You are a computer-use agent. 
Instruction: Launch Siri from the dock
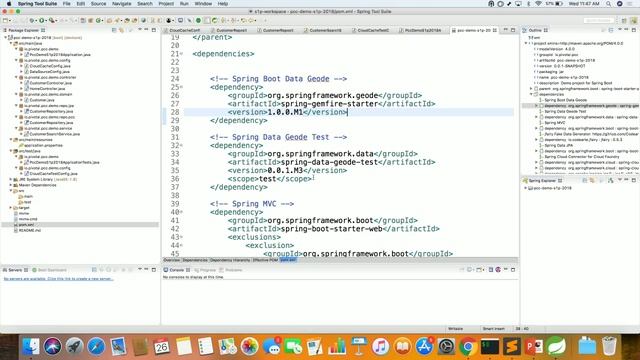[x=53, y=347]
